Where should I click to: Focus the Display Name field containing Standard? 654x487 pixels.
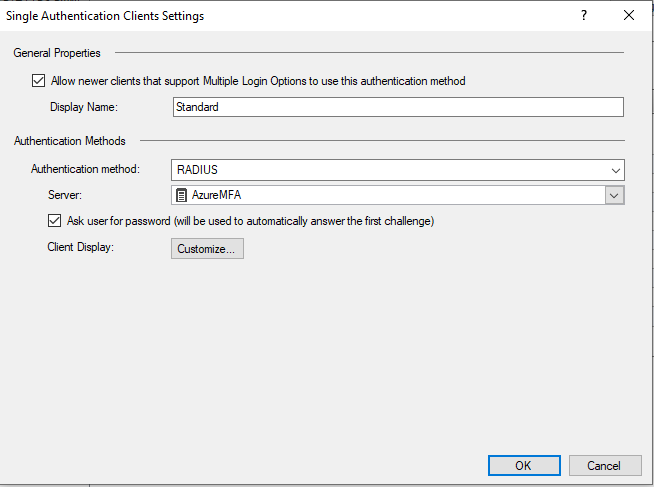point(397,107)
